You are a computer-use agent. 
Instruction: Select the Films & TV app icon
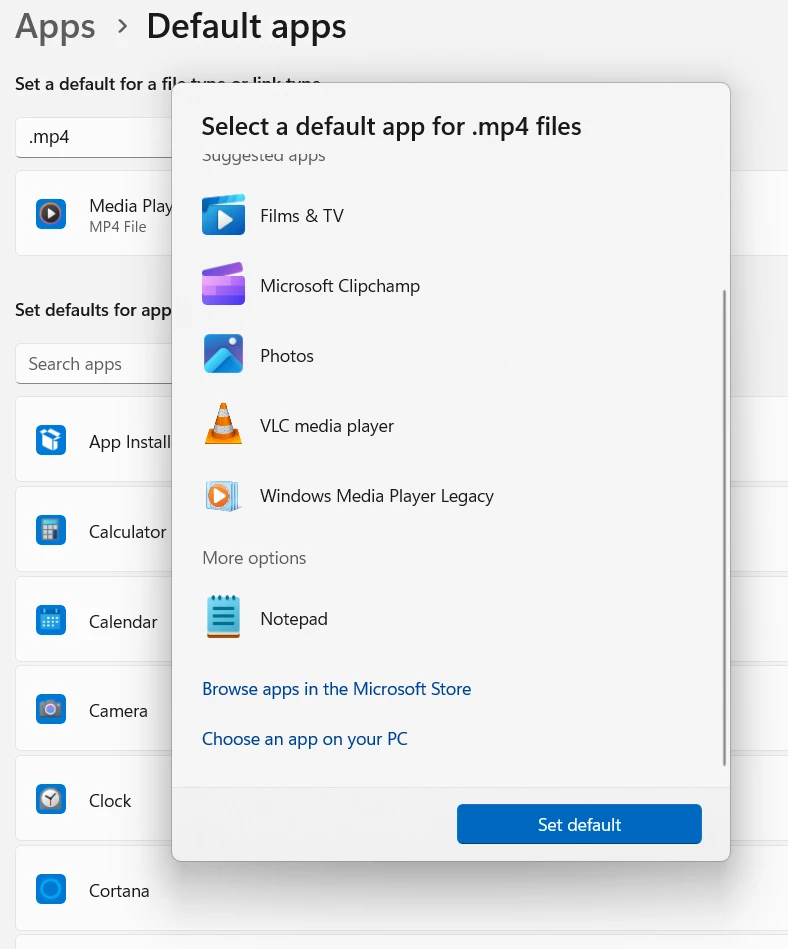[223, 215]
